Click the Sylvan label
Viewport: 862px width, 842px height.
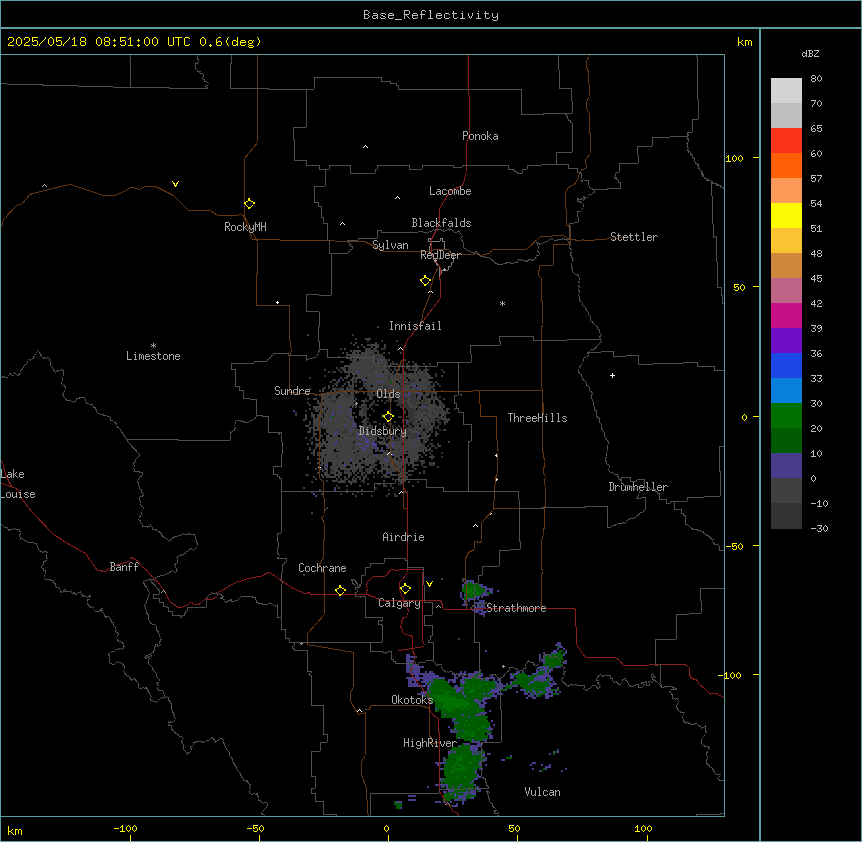[390, 245]
